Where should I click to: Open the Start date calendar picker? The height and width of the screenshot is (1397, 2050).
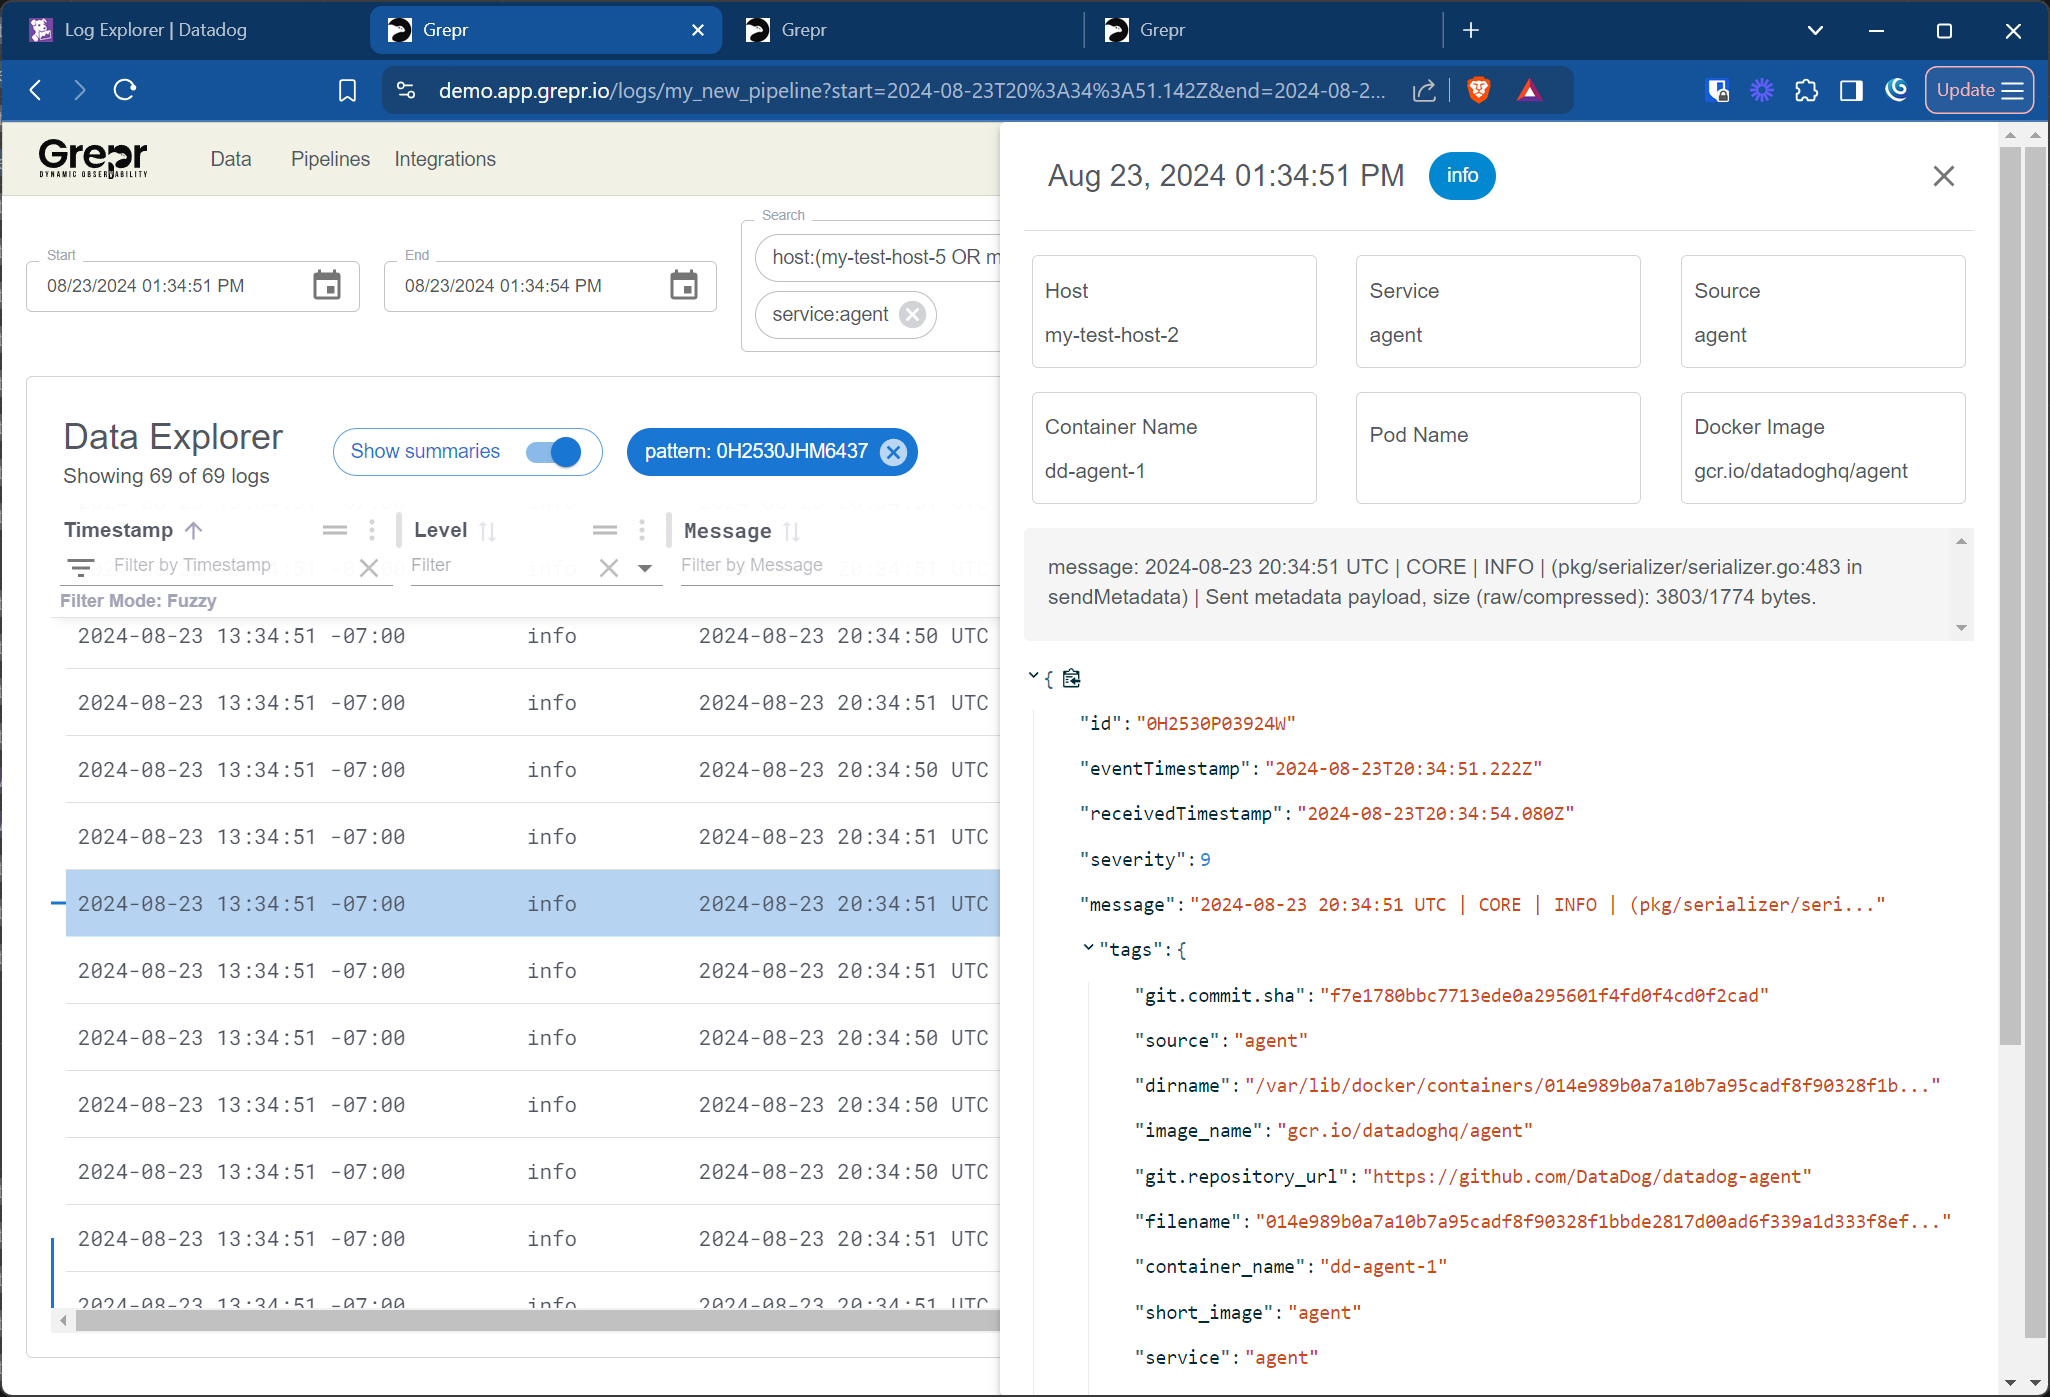click(327, 286)
